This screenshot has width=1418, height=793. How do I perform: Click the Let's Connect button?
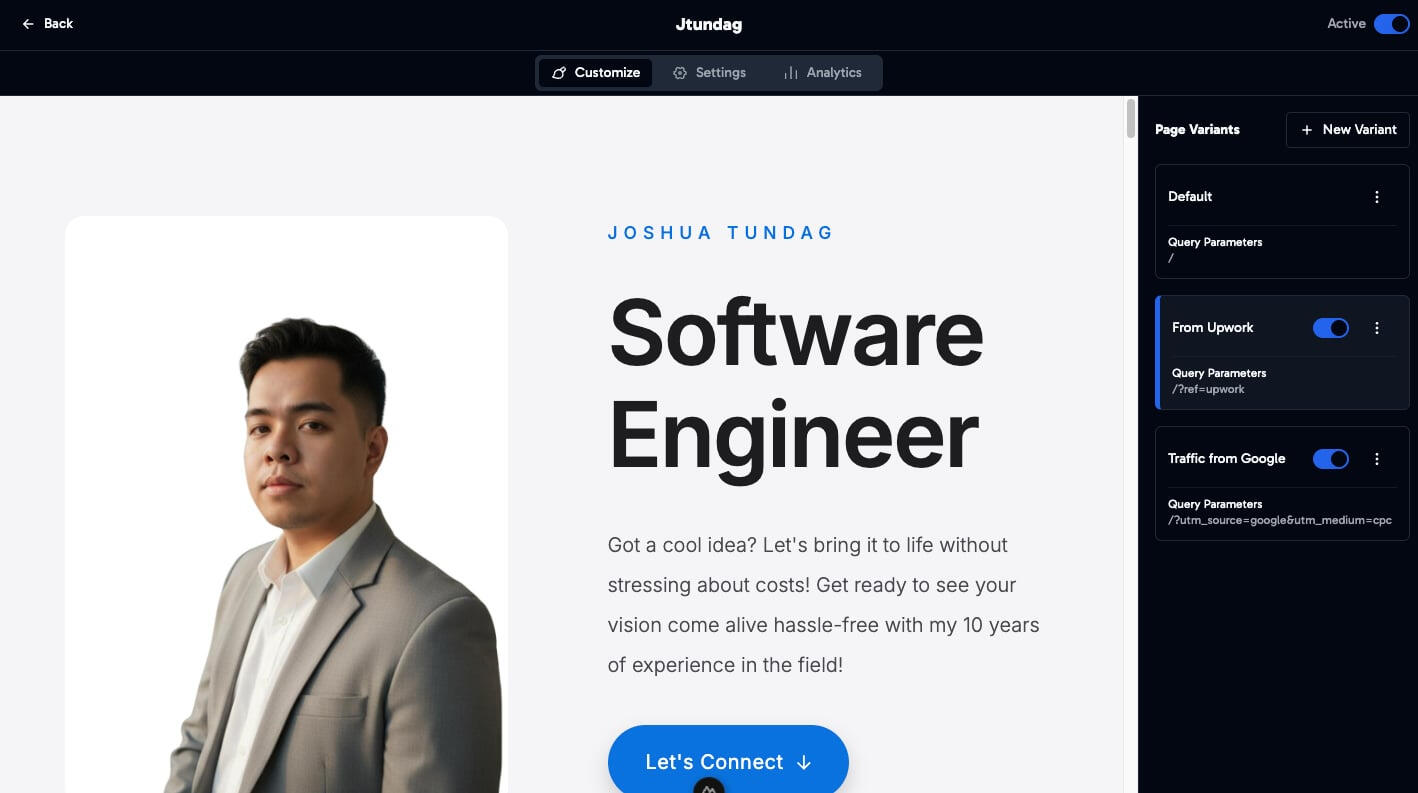[728, 761]
